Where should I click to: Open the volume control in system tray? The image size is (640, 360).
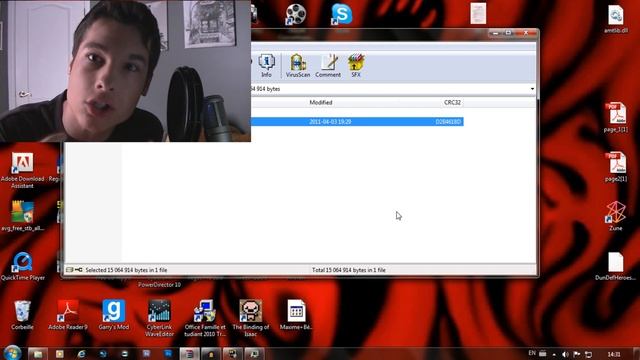tap(565, 354)
